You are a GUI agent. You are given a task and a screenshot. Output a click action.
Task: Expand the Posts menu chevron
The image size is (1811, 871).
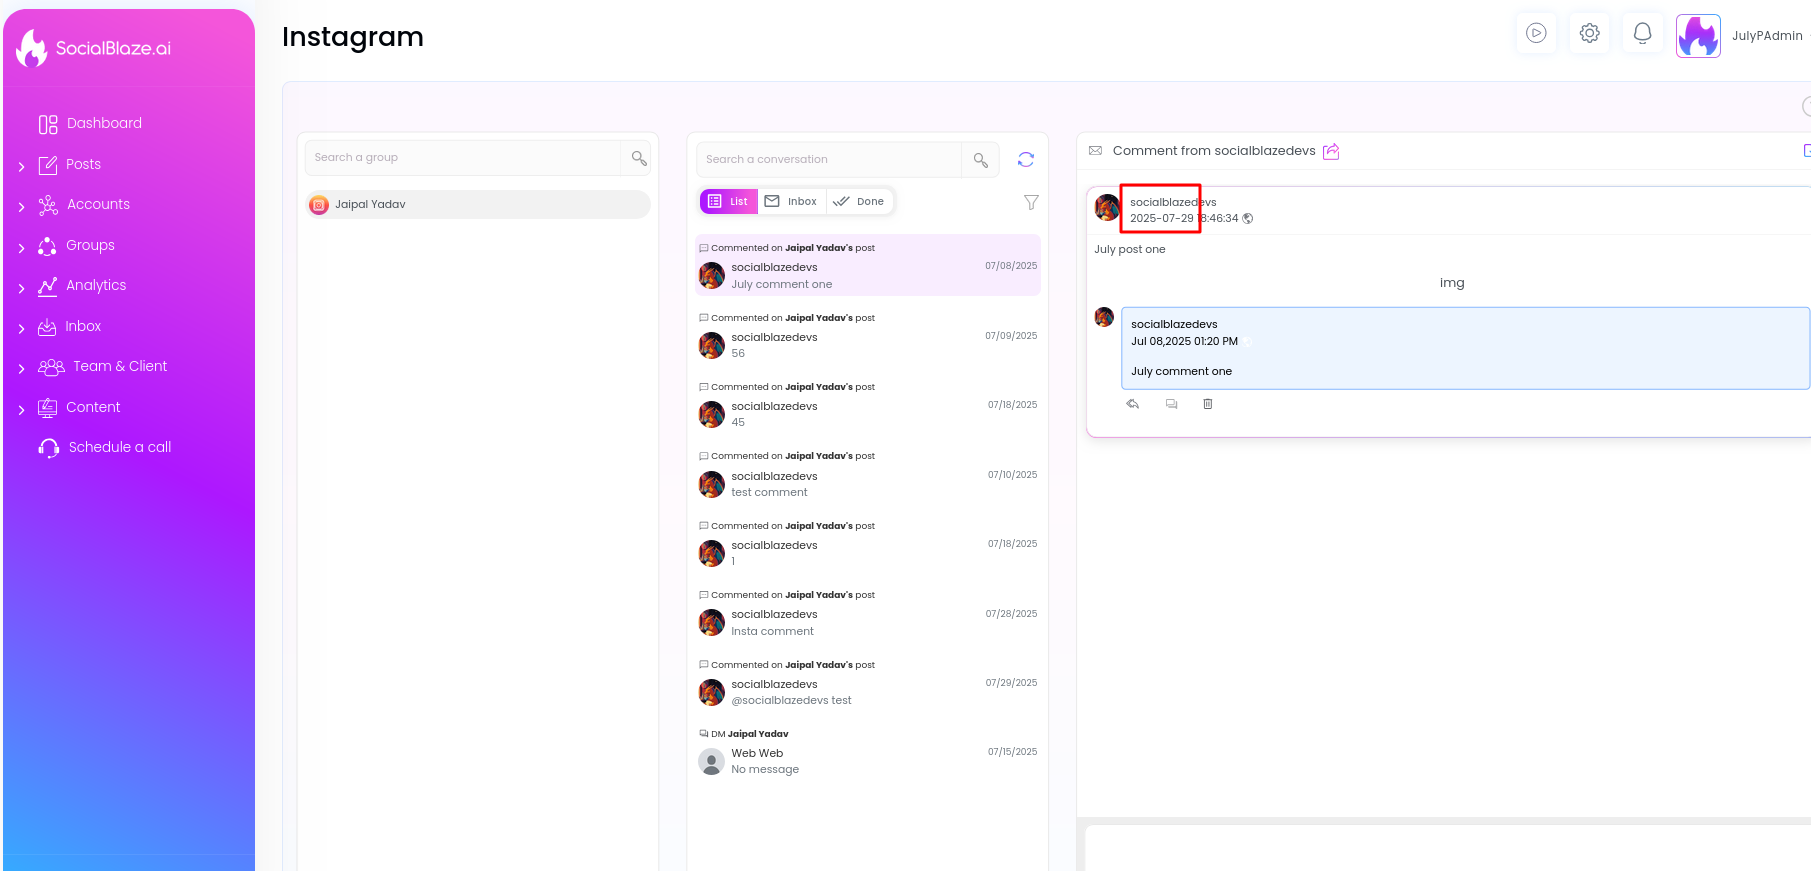21,166
